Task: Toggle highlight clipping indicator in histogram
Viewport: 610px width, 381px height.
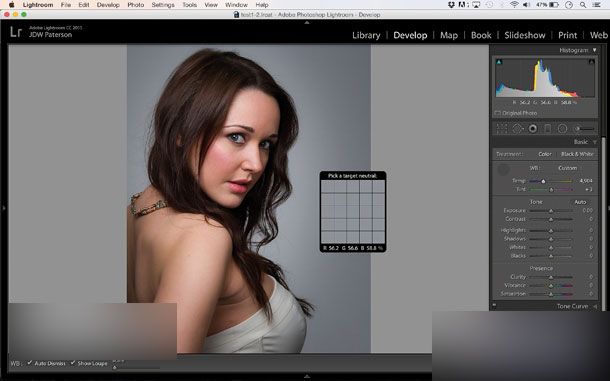Action: (591, 62)
